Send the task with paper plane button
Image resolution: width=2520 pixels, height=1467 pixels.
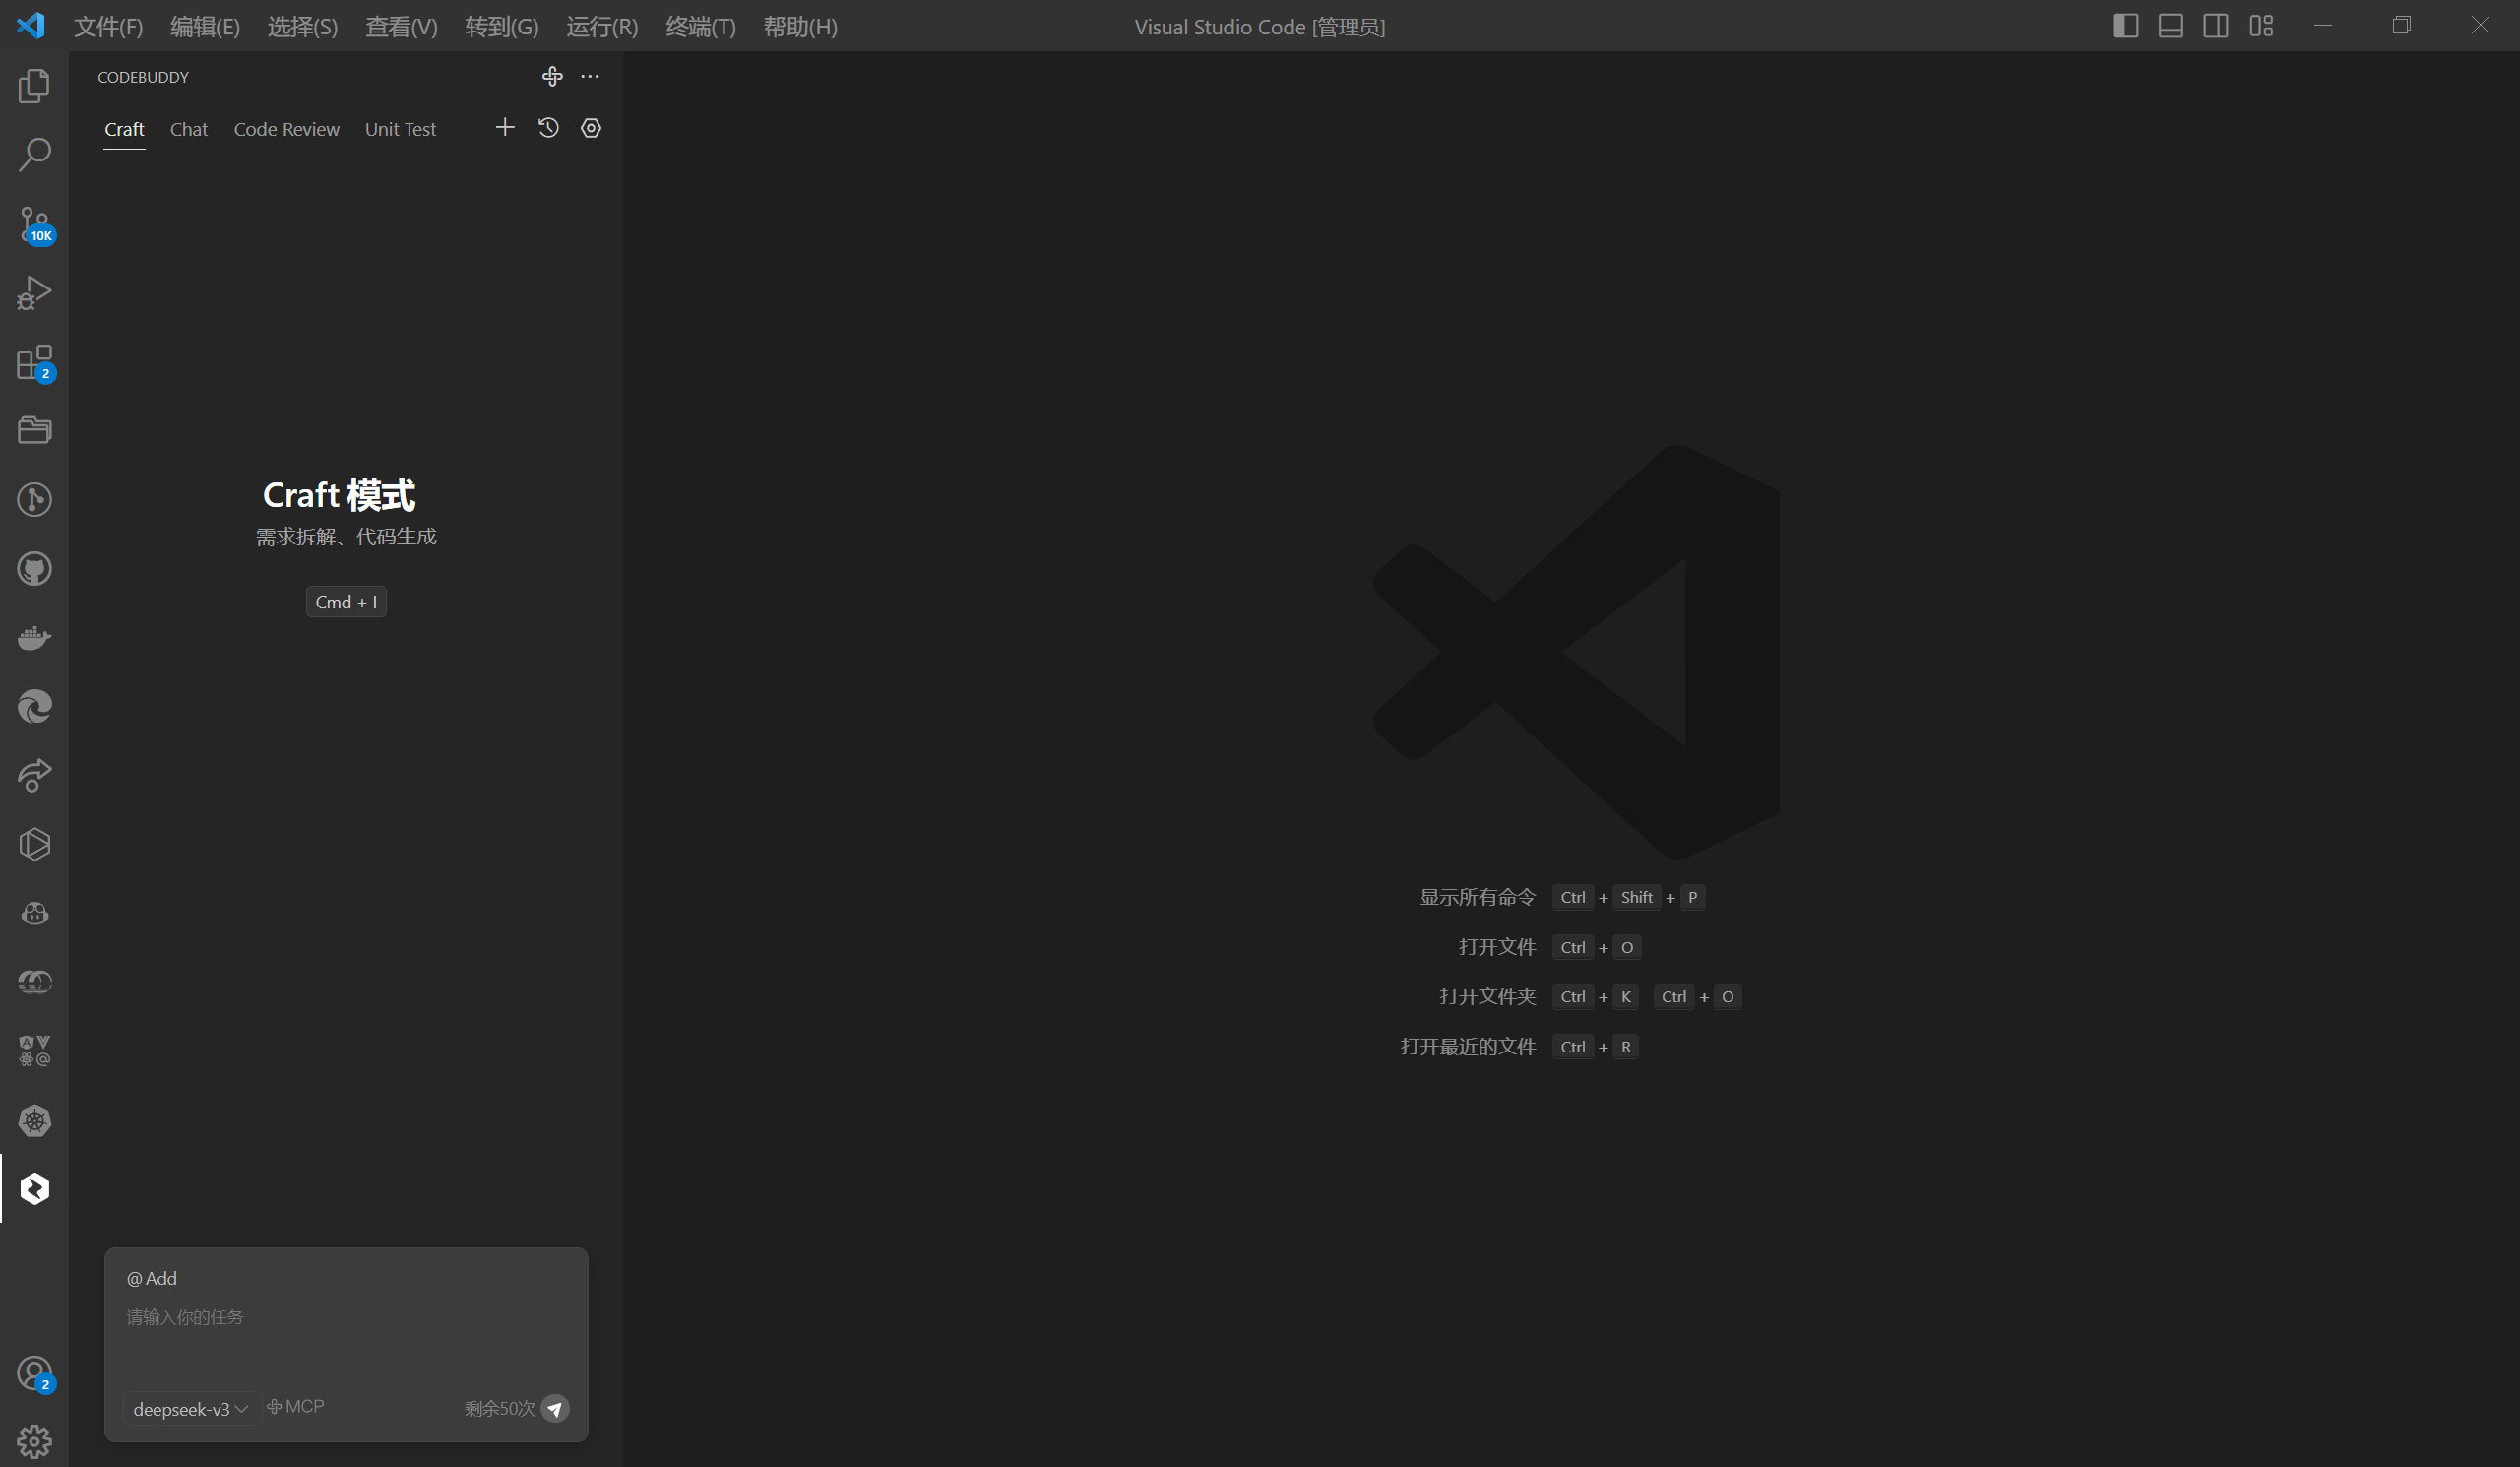pos(555,1408)
